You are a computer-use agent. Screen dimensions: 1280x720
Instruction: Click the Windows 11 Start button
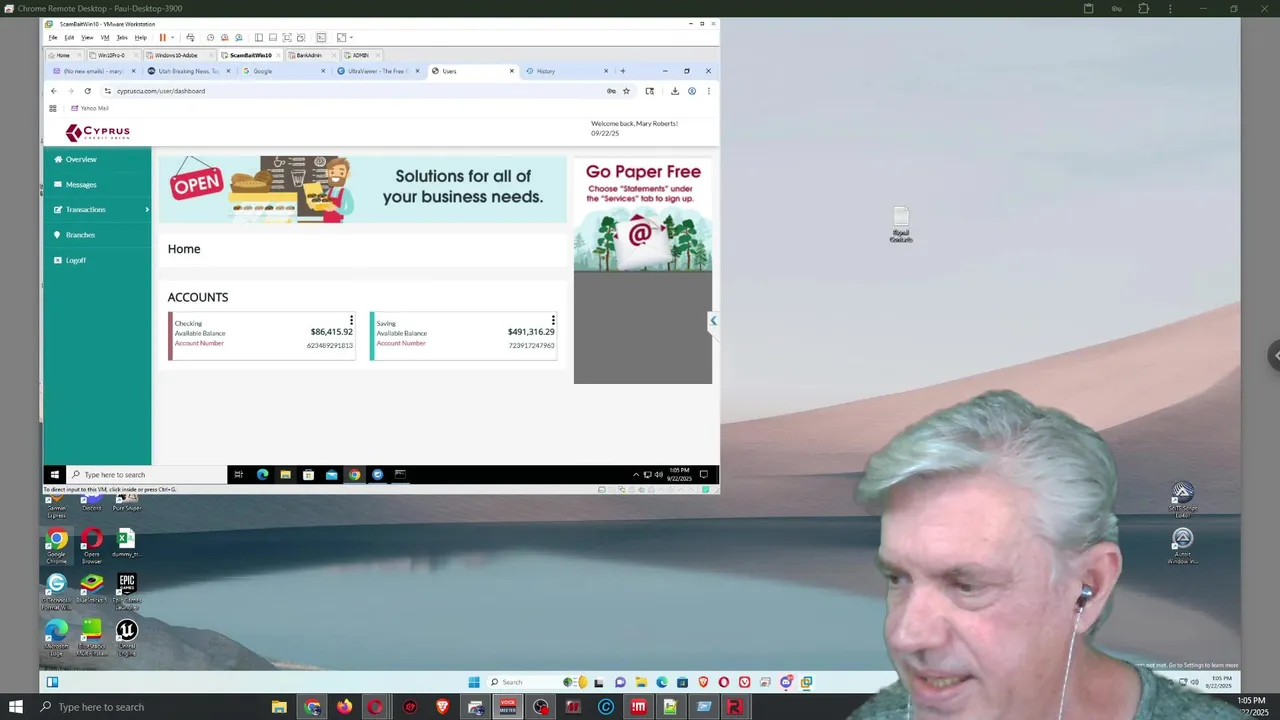474,682
